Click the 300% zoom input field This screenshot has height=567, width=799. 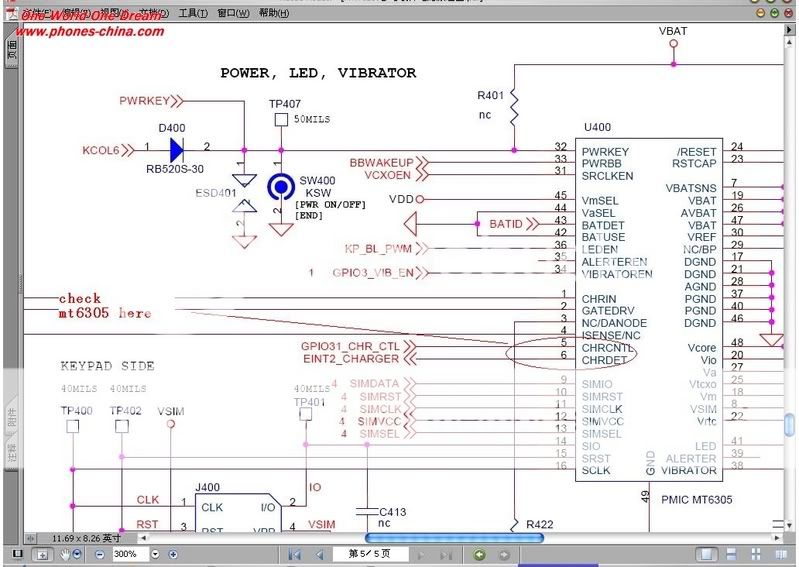point(130,554)
